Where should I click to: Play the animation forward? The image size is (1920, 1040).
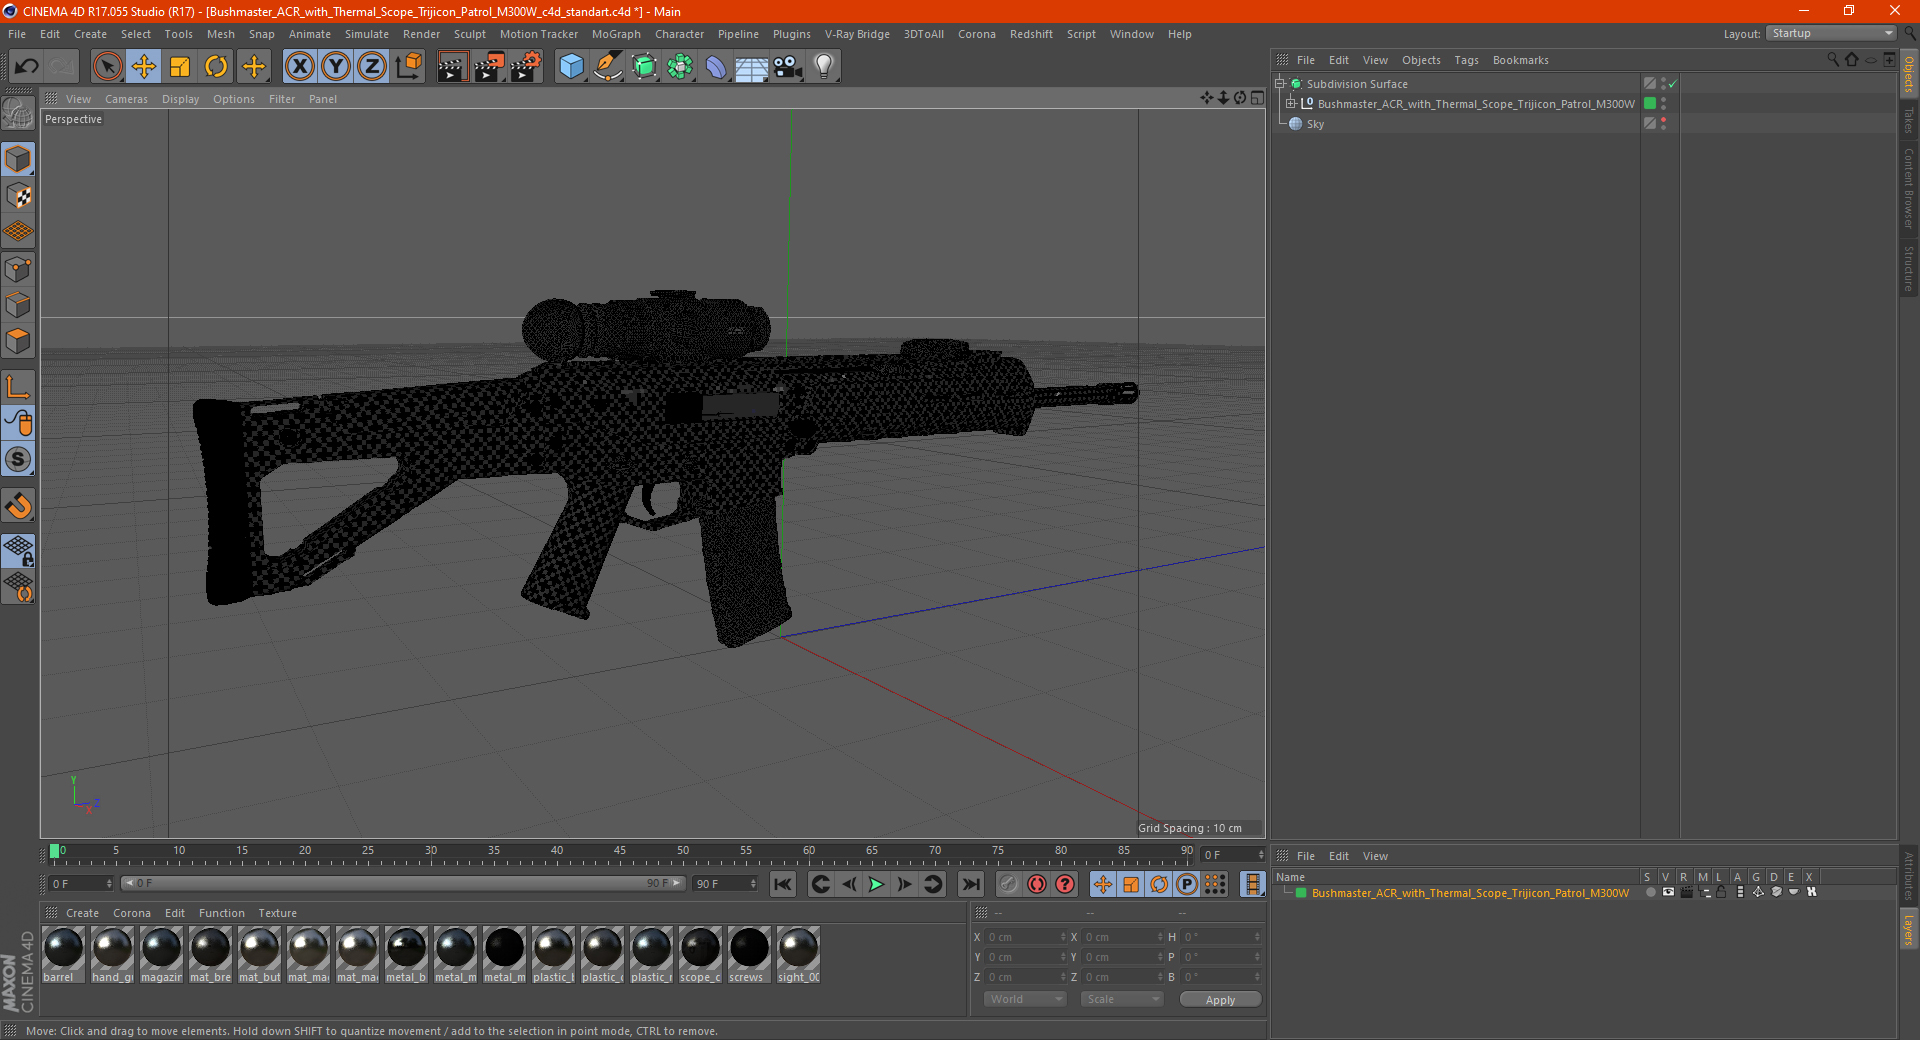pos(876,884)
